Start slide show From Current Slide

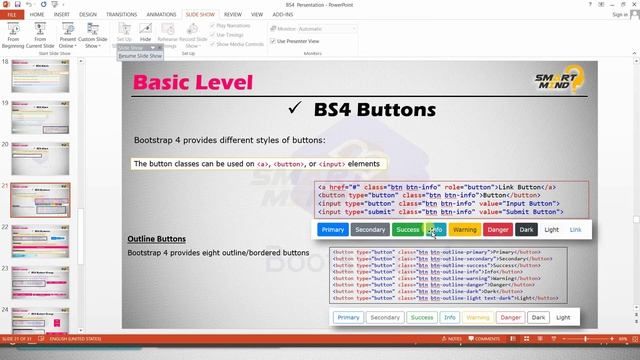coord(40,36)
